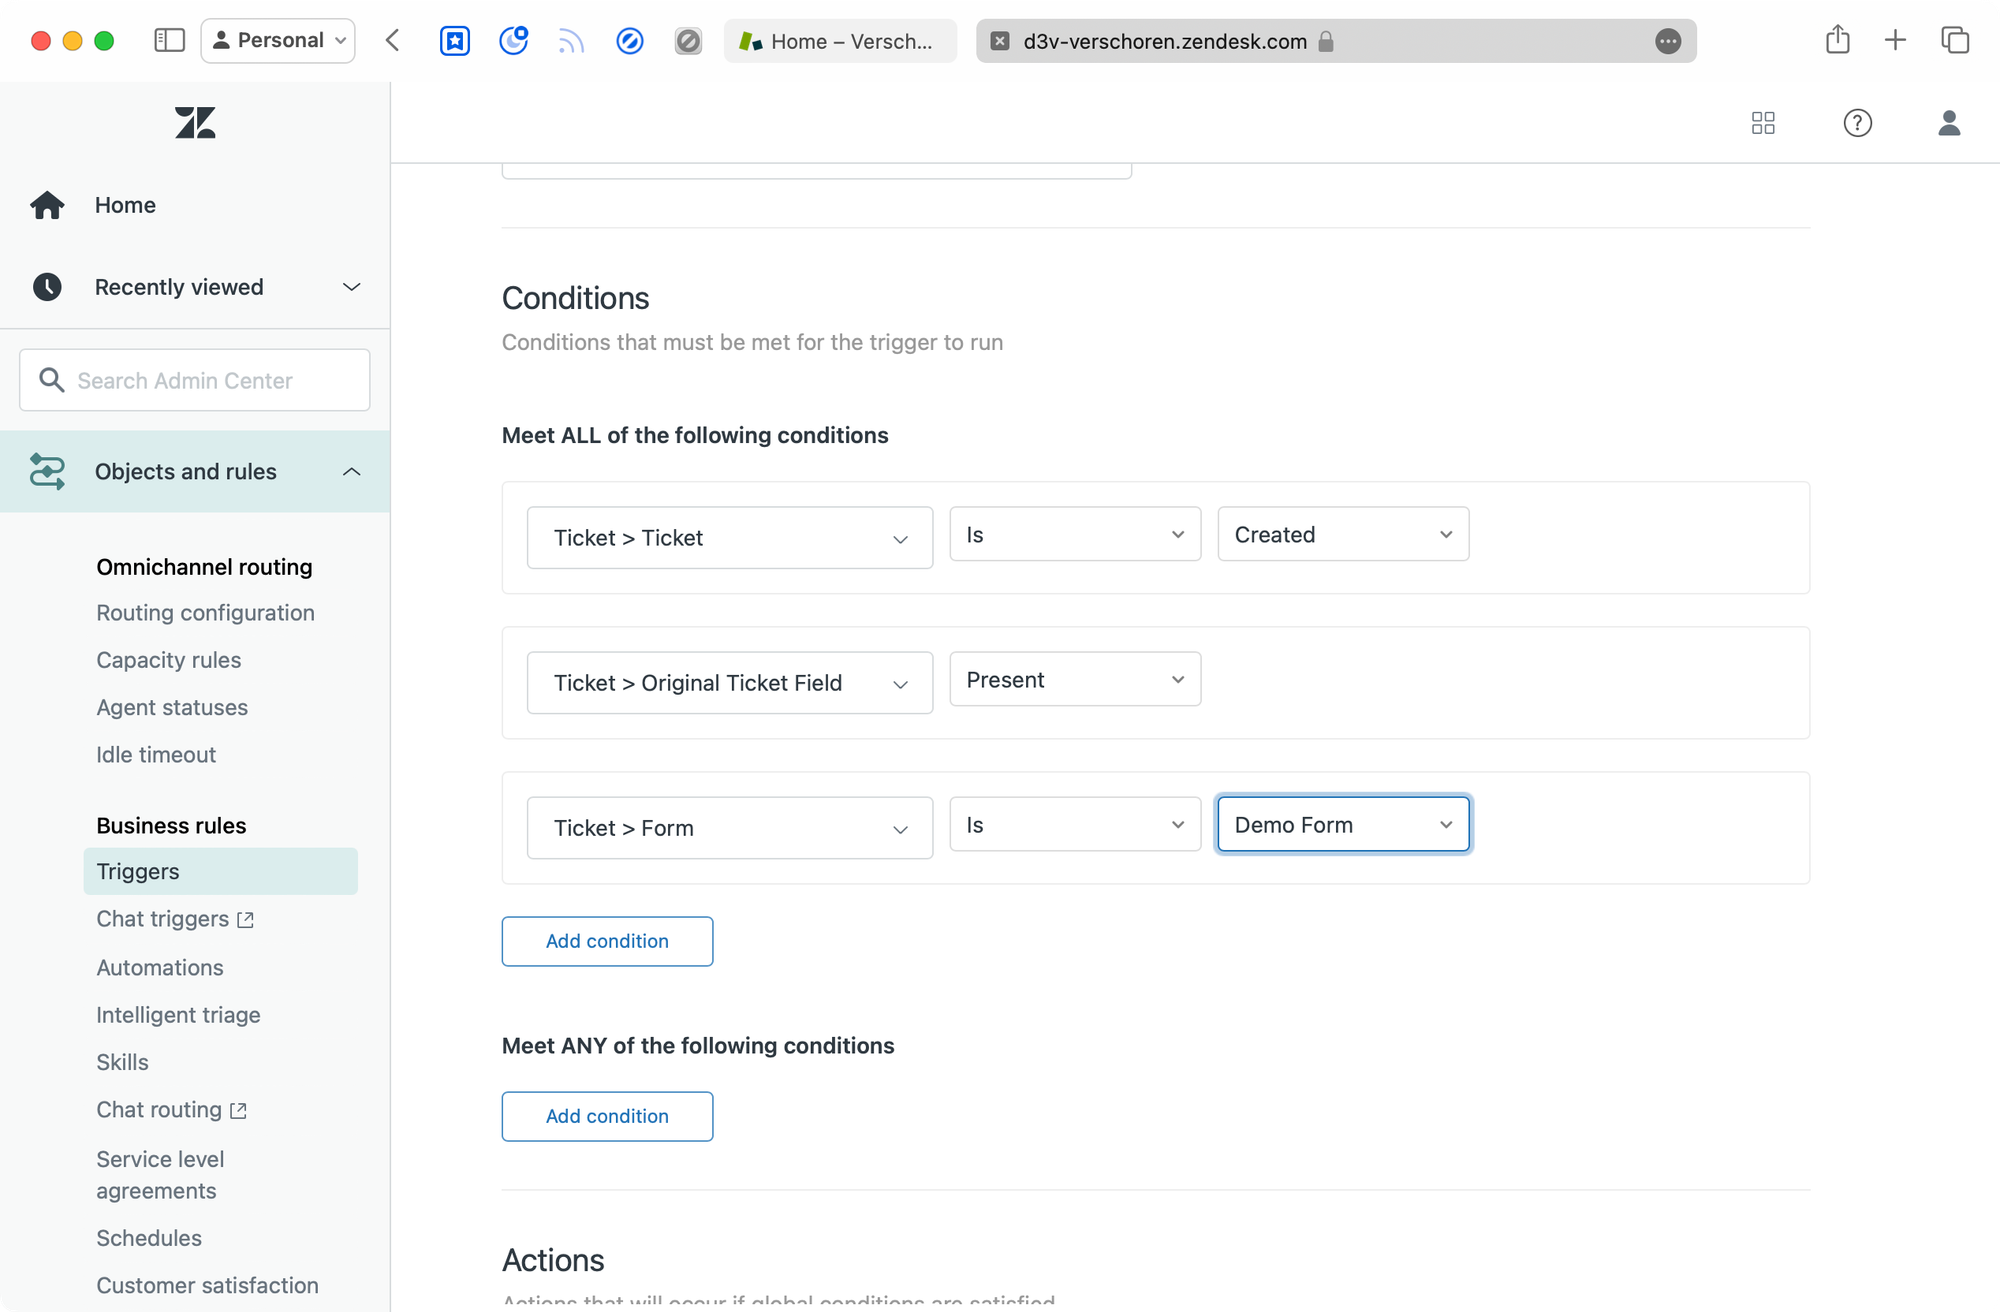The width and height of the screenshot is (2000, 1312).
Task: Open the Created value dropdown
Action: coord(1342,535)
